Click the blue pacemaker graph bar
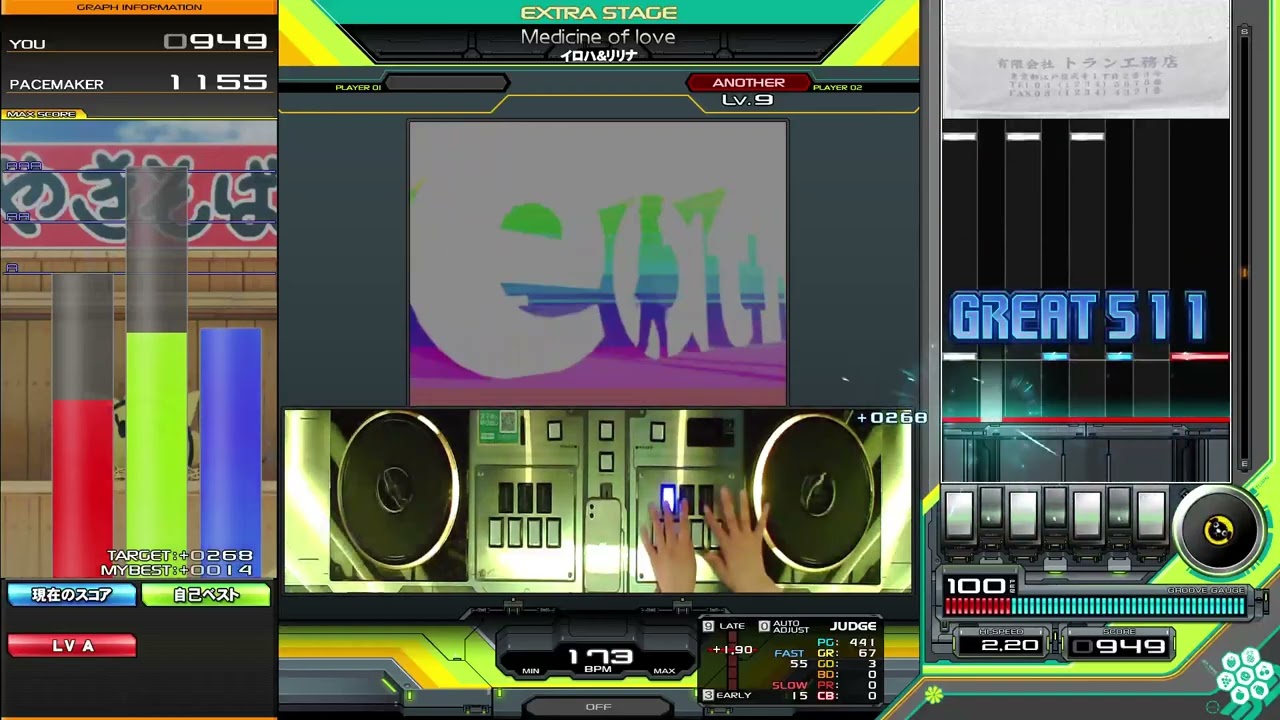 tap(230, 452)
